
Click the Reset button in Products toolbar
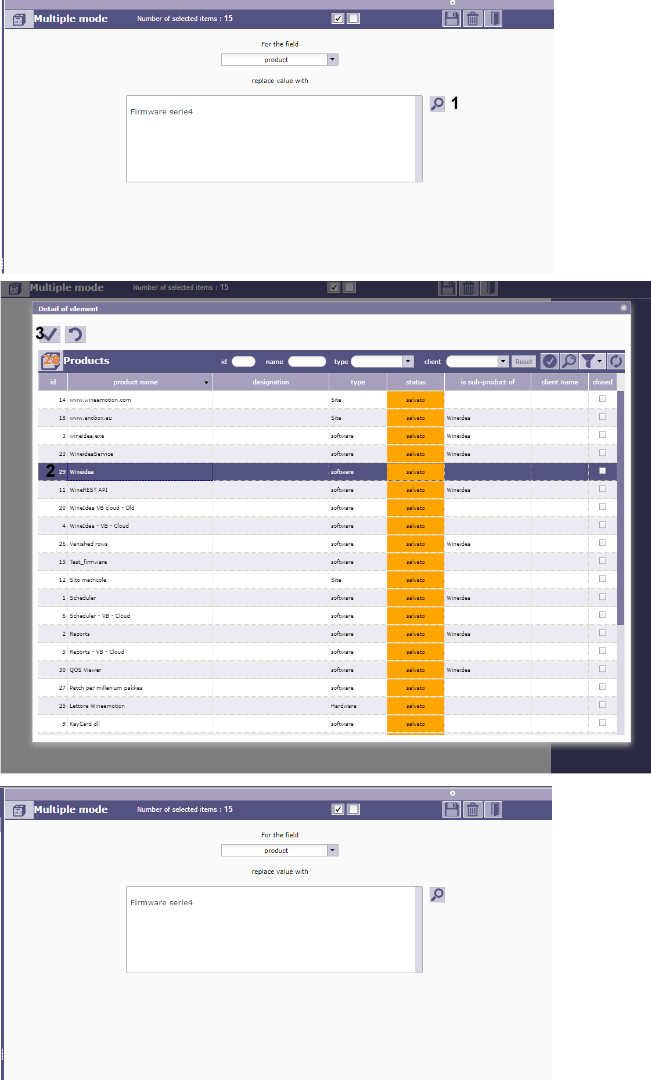pos(524,362)
